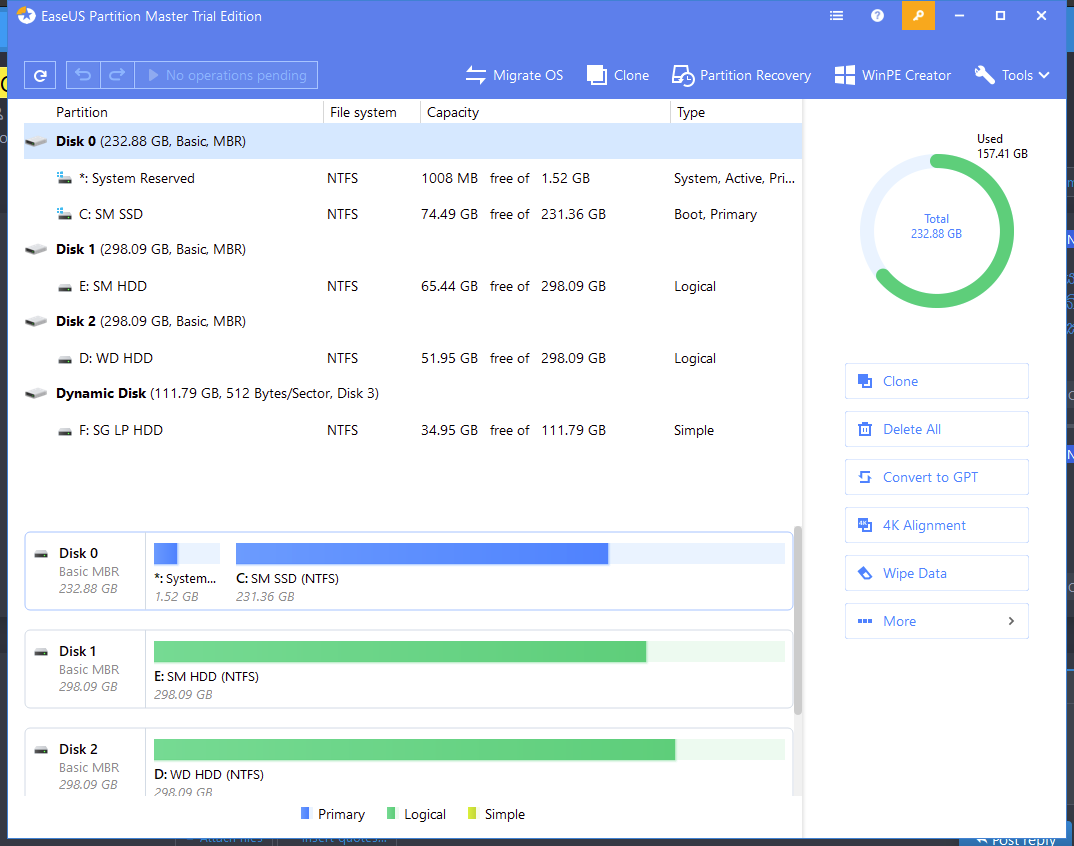Viewport: 1074px width, 846px height.
Task: Click Clone button in right panel
Action: (936, 381)
